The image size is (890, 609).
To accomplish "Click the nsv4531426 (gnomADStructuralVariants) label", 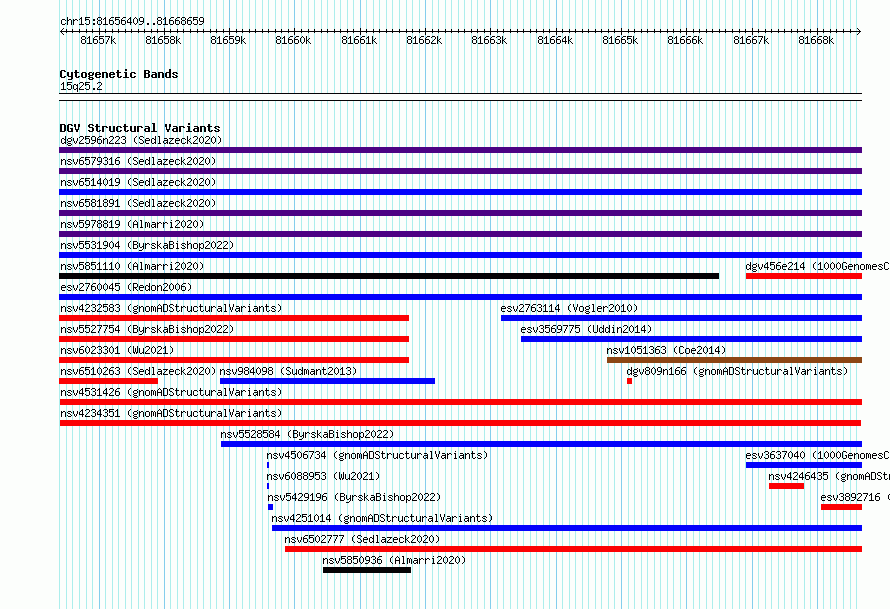I will pyautogui.click(x=171, y=392).
